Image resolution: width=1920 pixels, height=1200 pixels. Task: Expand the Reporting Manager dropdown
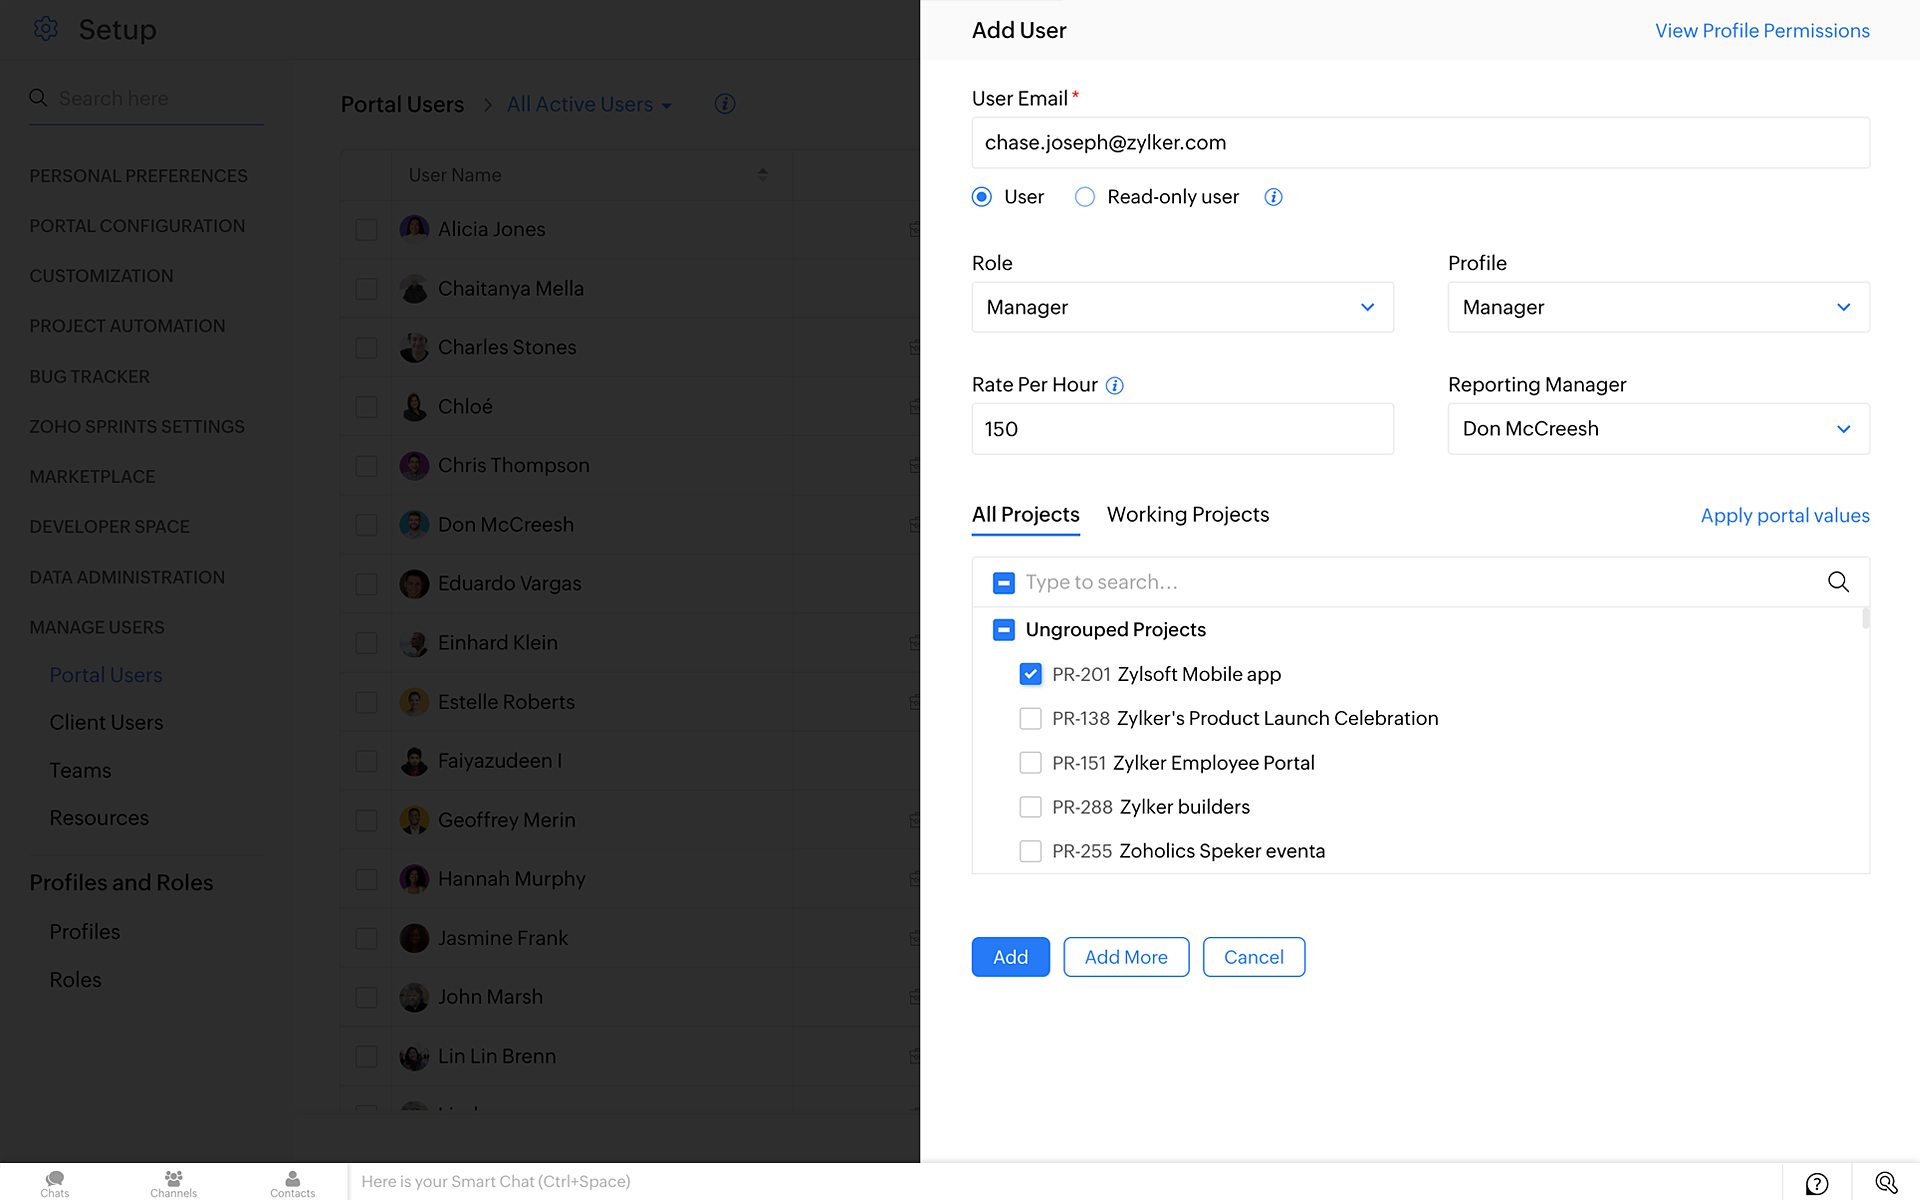click(1658, 429)
